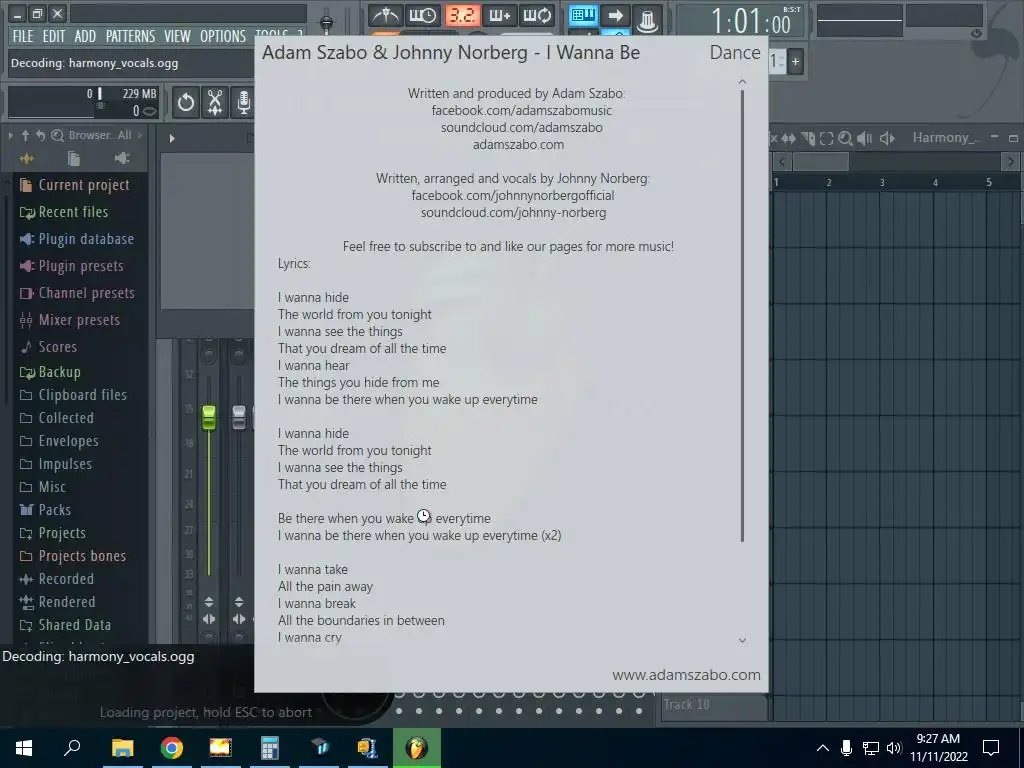Click the piano roll zoom magnifier icon
The width and height of the screenshot is (1024, 768).
pyautogui.click(x=845, y=138)
